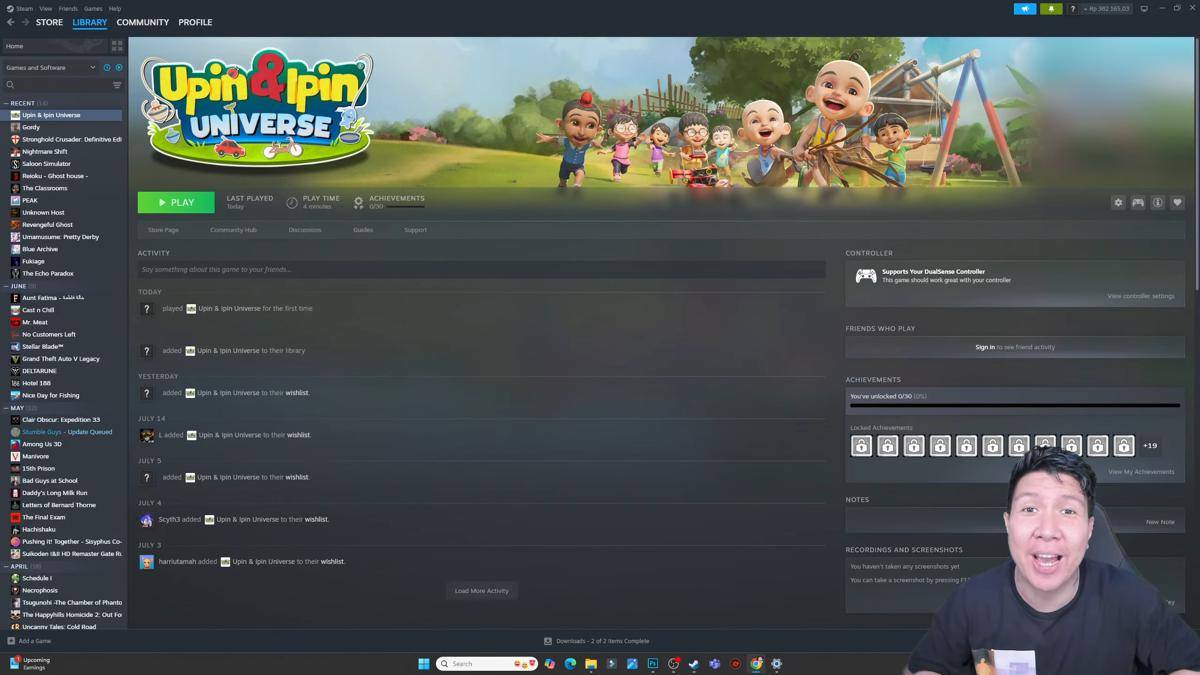
Task: Open controller layout icon beside settings gear
Action: [1138, 203]
